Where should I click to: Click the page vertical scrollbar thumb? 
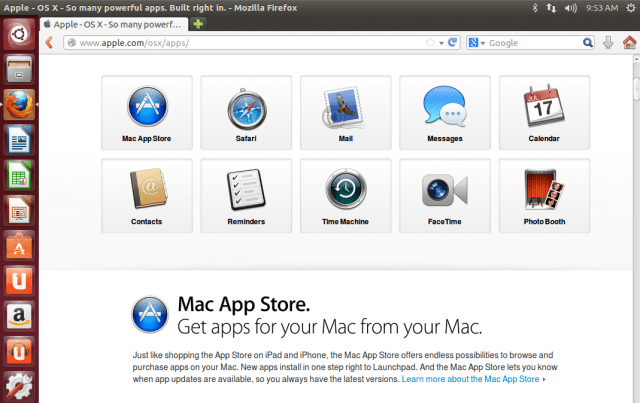[x=636, y=88]
